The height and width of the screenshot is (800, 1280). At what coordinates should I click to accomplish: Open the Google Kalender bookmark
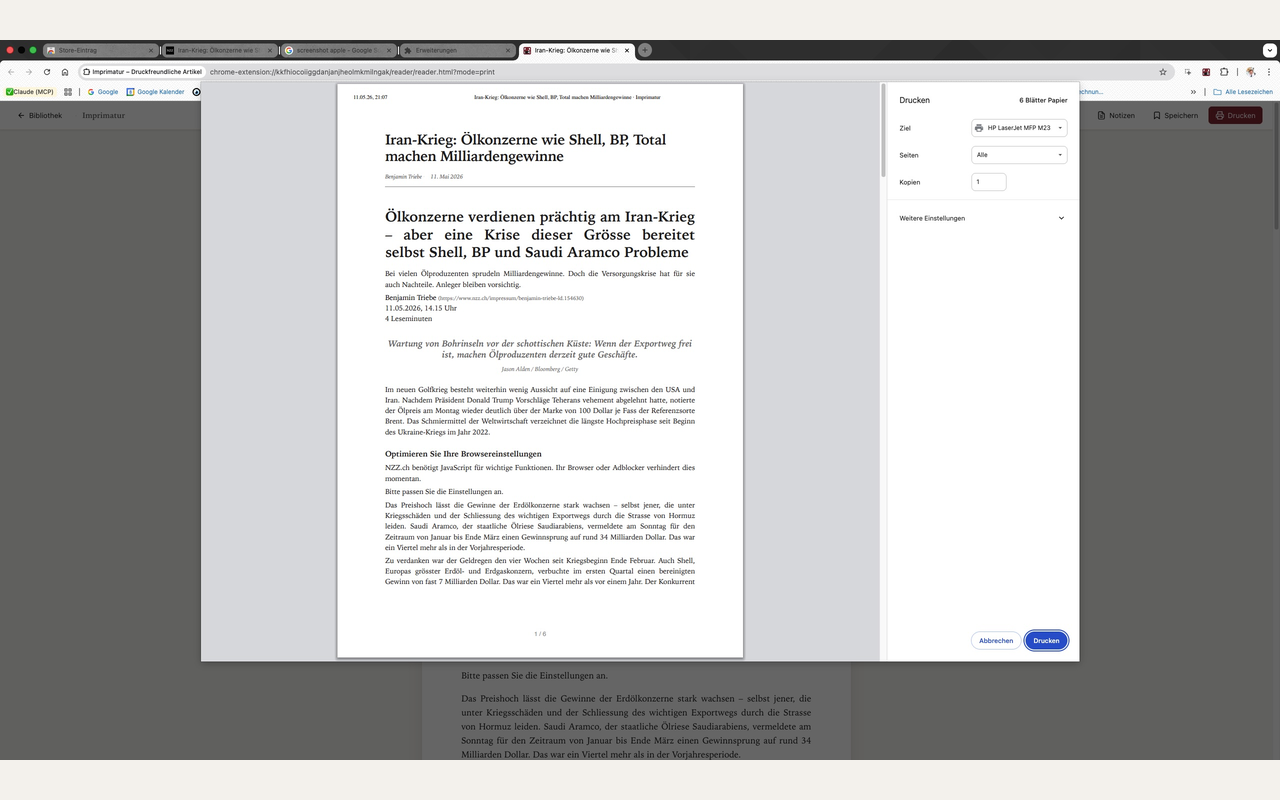click(x=156, y=92)
